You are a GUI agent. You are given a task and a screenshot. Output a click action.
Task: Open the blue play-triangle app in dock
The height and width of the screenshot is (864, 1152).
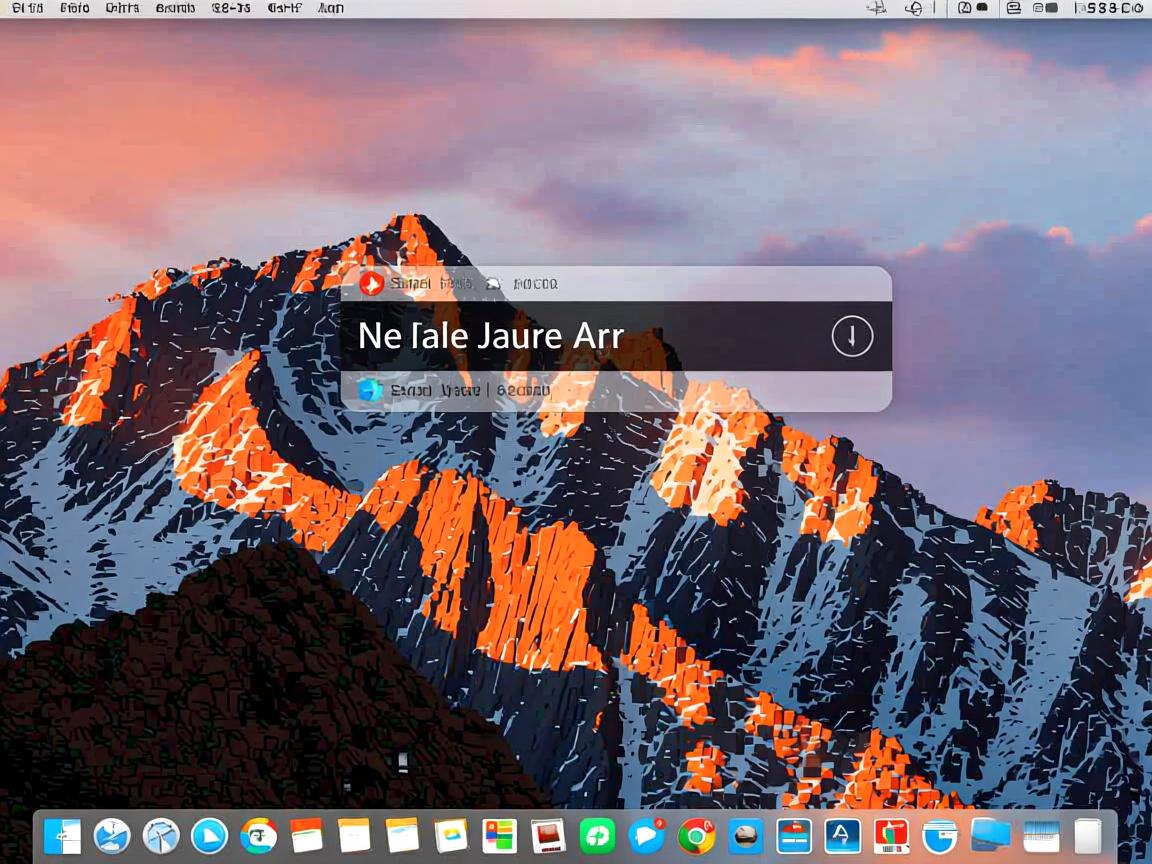(209, 836)
